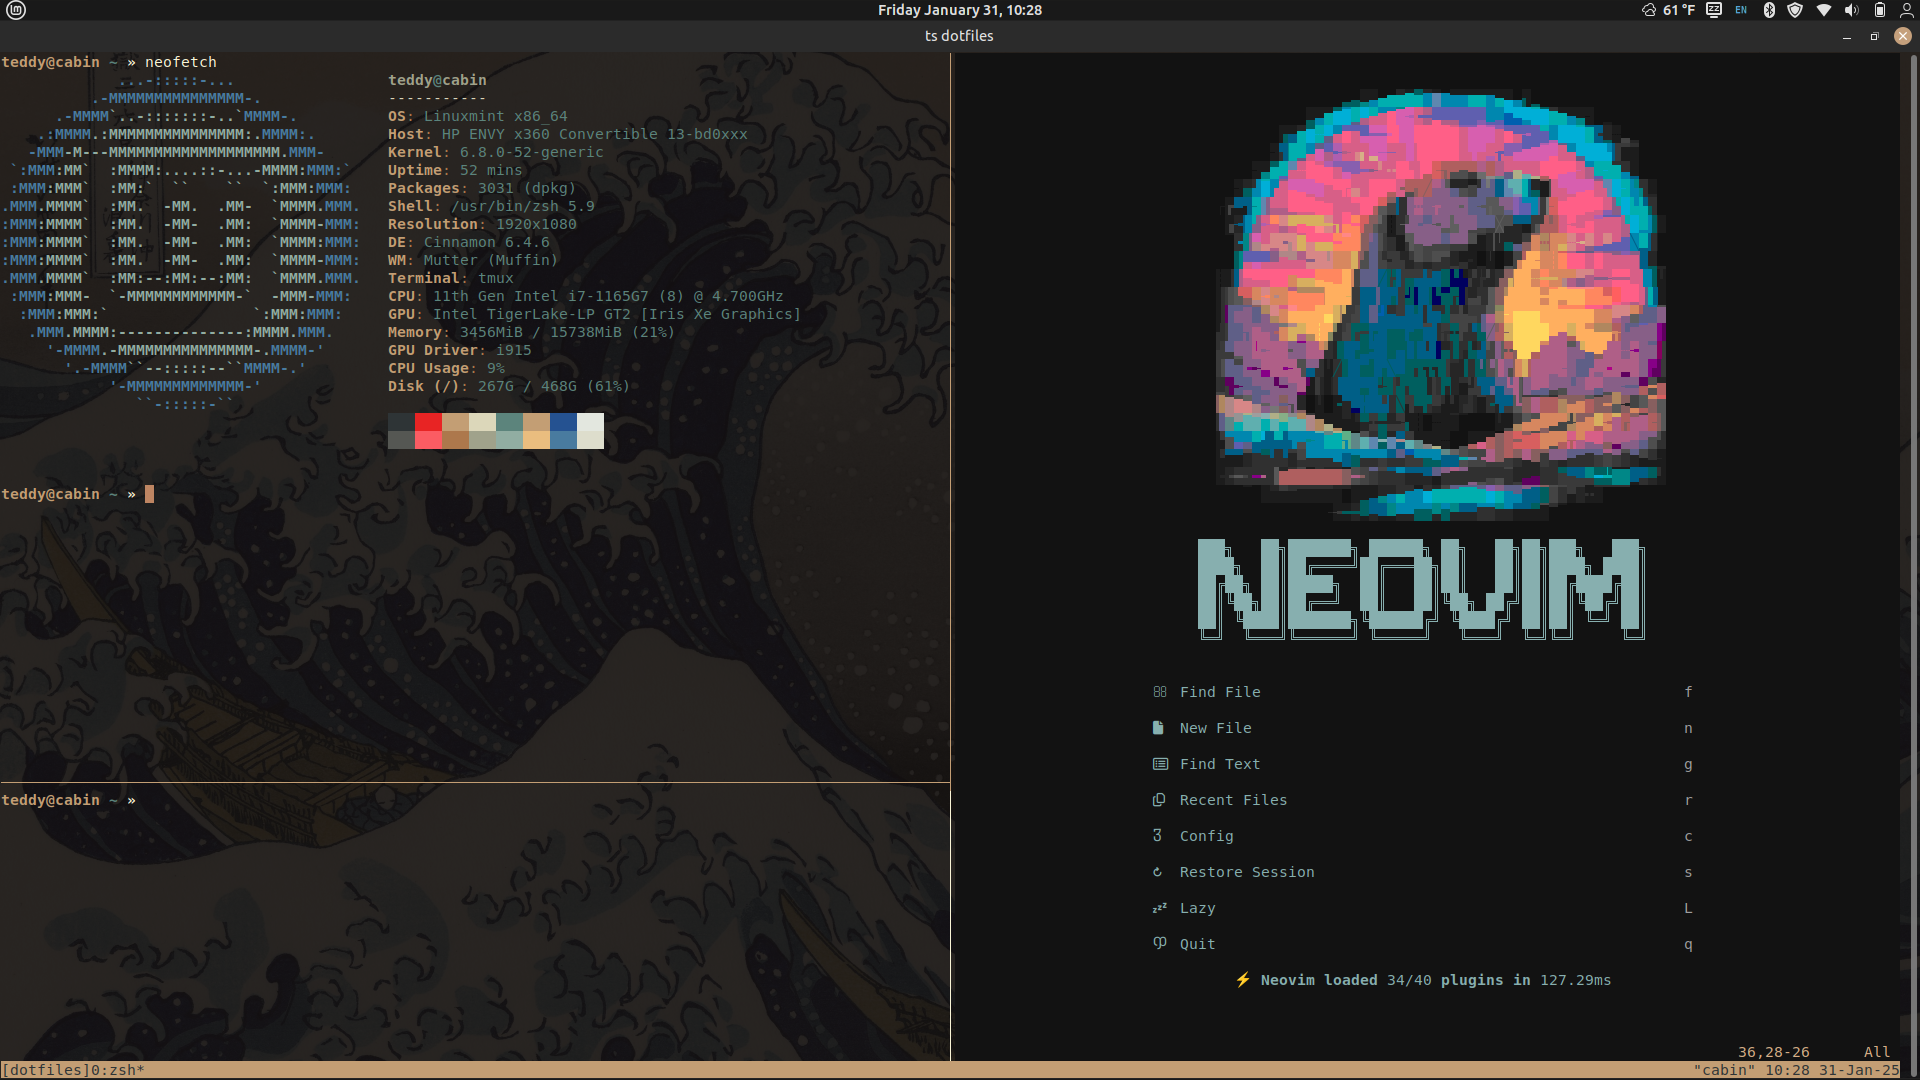Image resolution: width=1920 pixels, height=1080 pixels.
Task: Click the prompt in the bottom-left tmux pane
Action: point(69,800)
